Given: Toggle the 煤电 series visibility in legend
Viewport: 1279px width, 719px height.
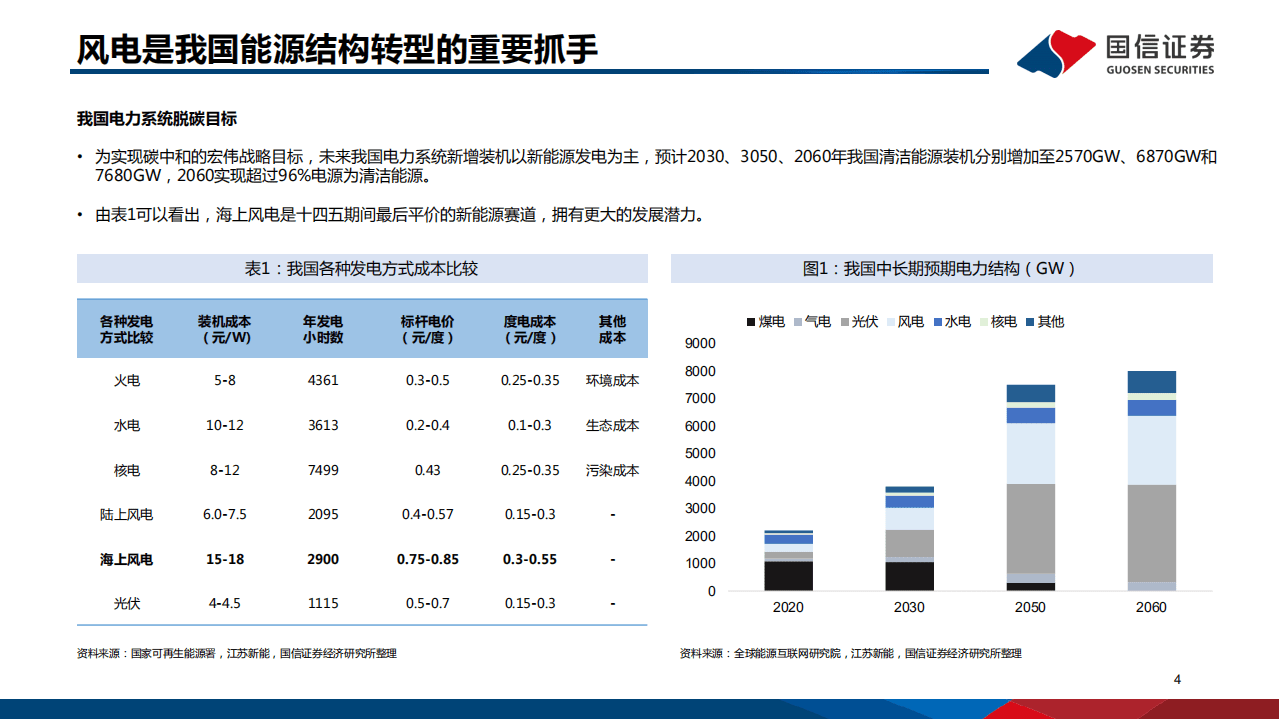Looking at the screenshot, I should [x=750, y=322].
